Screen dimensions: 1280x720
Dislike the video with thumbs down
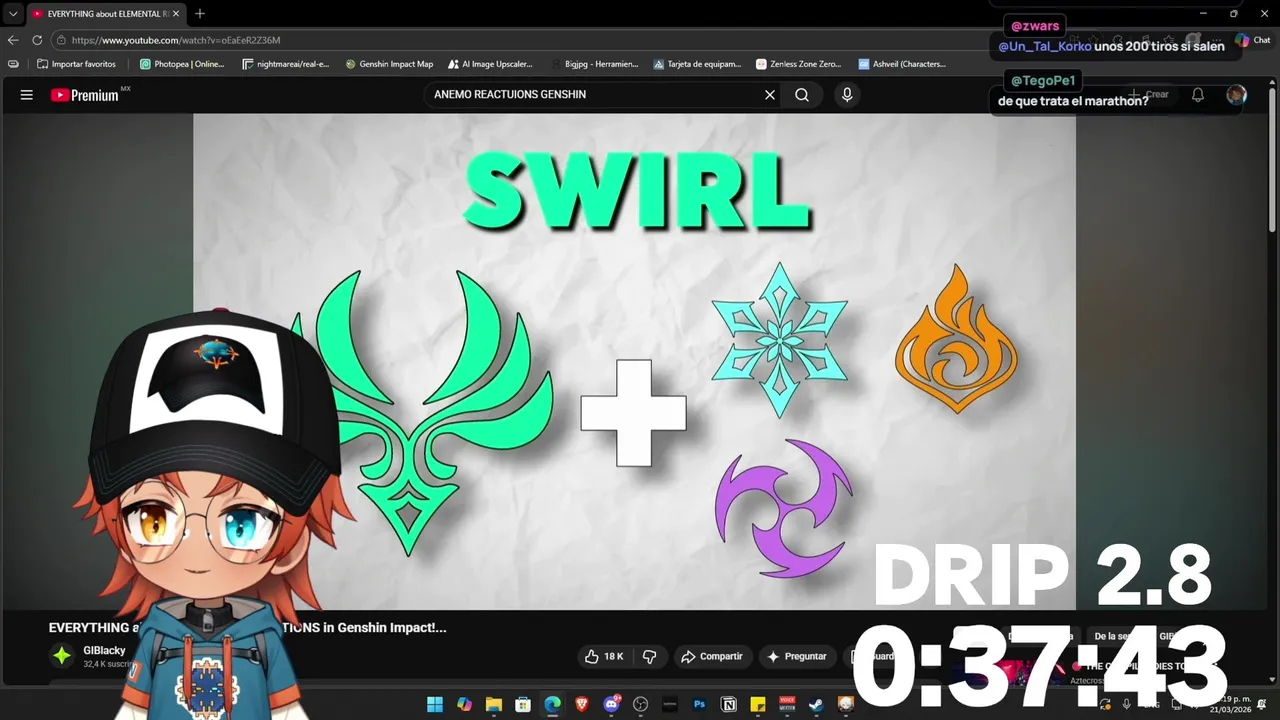(x=650, y=656)
